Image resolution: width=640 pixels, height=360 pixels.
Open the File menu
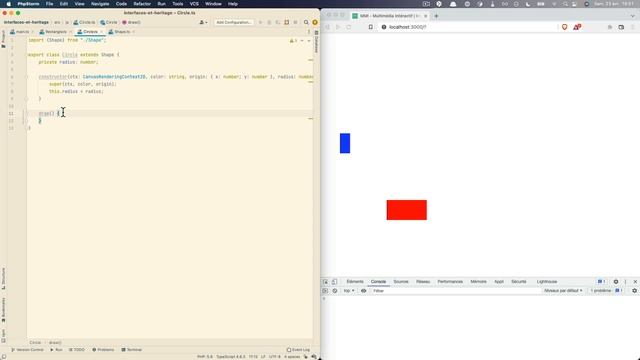pyautogui.click(x=49, y=4)
